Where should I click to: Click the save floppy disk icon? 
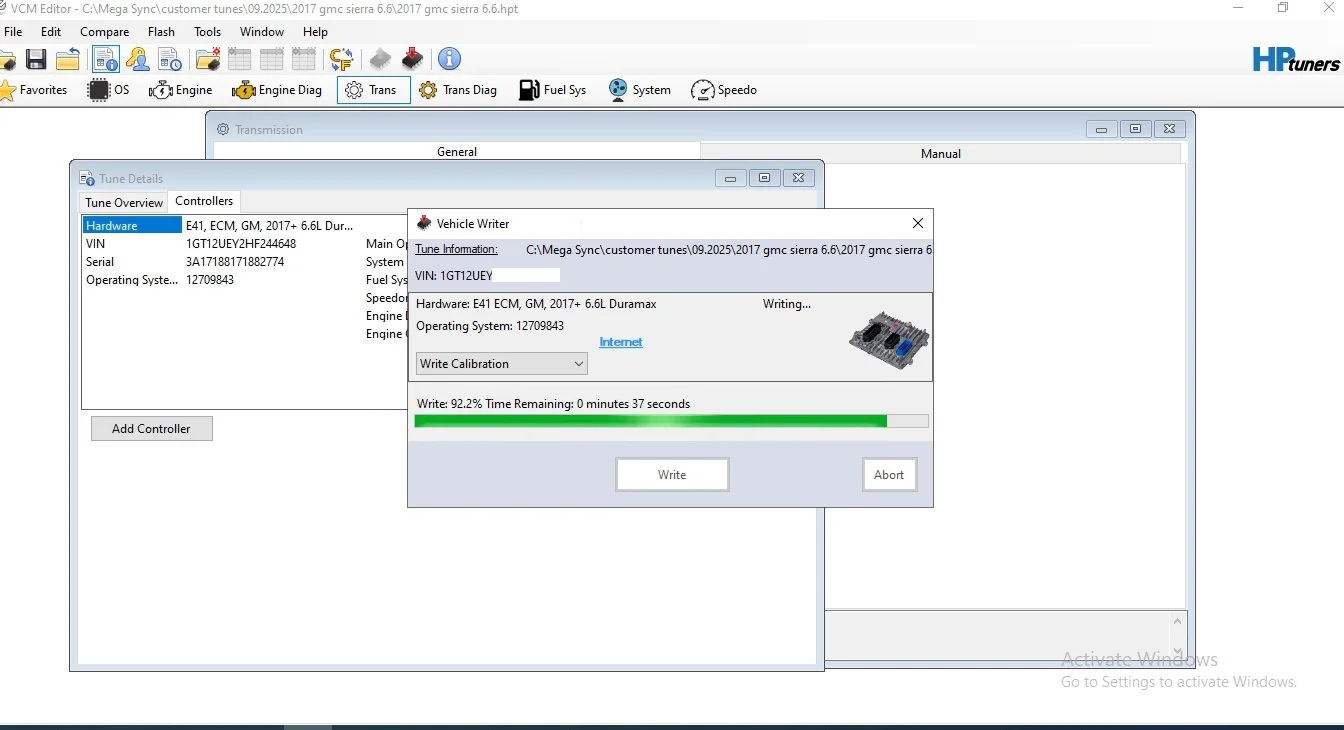click(x=36, y=59)
